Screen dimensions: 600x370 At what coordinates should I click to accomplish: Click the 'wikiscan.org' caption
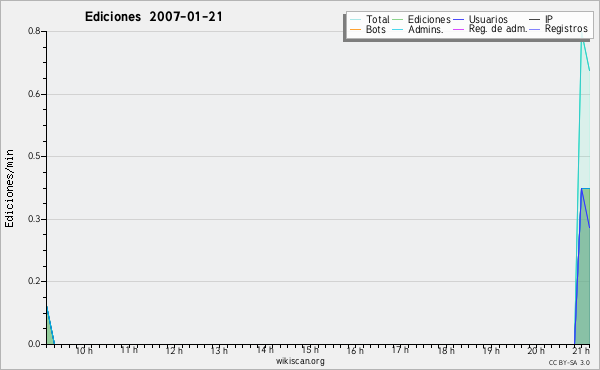[x=300, y=361]
